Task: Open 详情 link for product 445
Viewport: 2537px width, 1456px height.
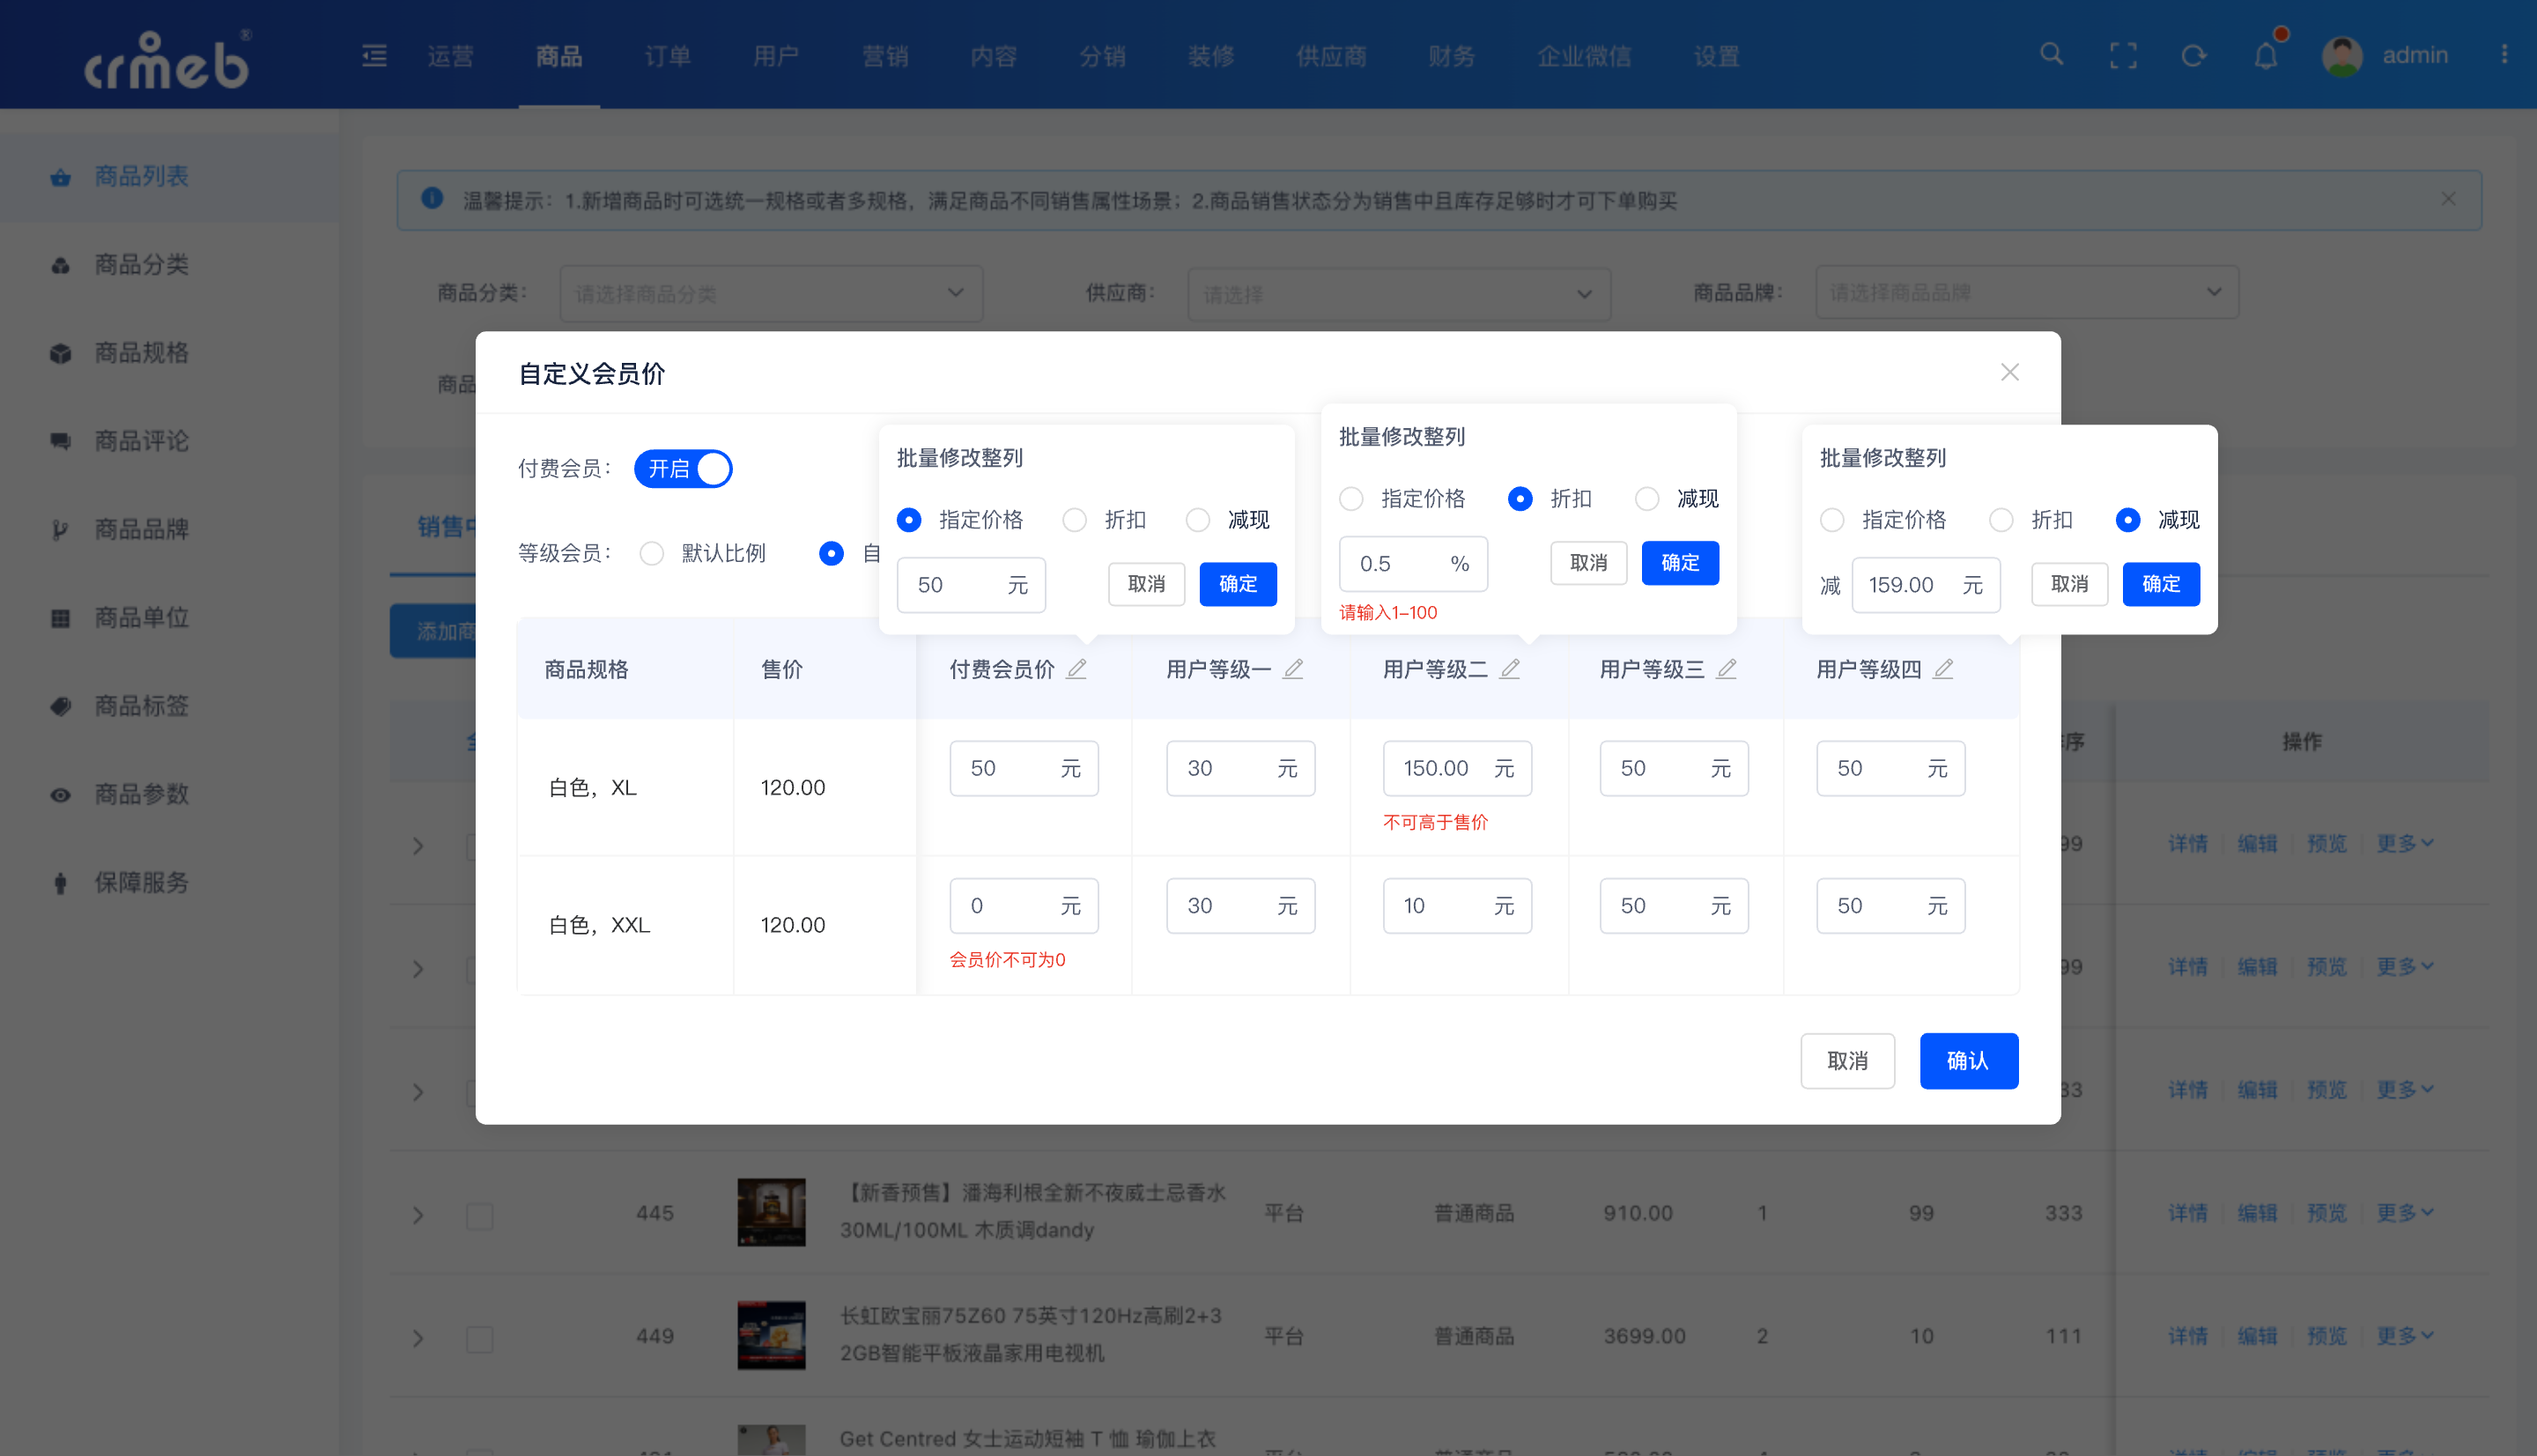Action: click(2188, 1212)
